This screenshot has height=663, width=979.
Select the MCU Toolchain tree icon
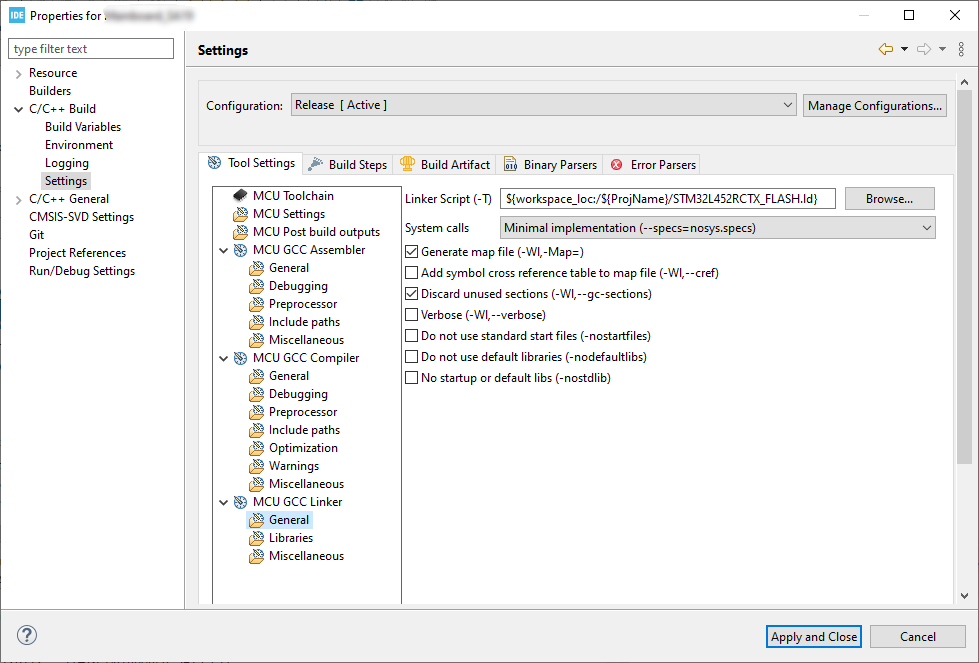pos(240,195)
